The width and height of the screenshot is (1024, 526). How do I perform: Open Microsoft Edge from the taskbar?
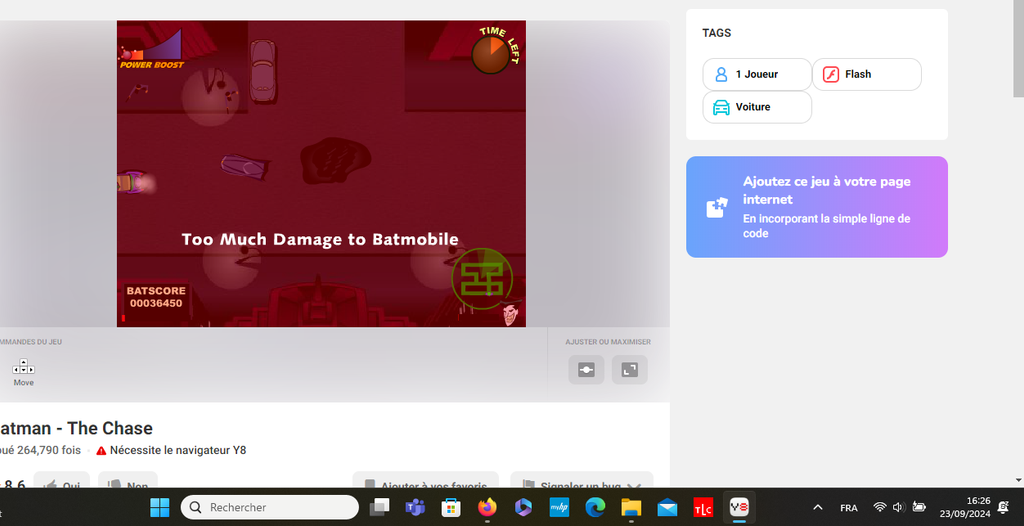595,507
